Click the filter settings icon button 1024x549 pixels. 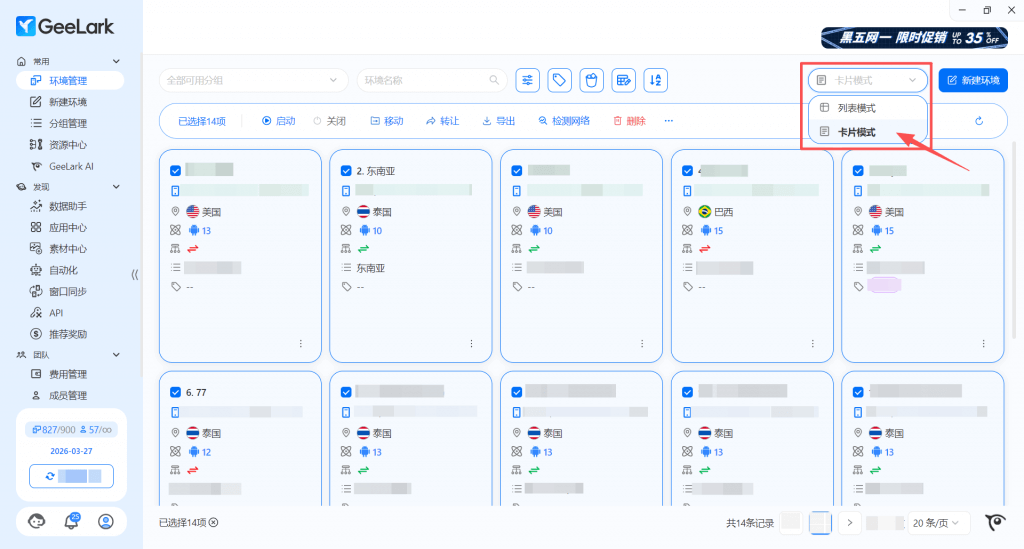pos(528,80)
